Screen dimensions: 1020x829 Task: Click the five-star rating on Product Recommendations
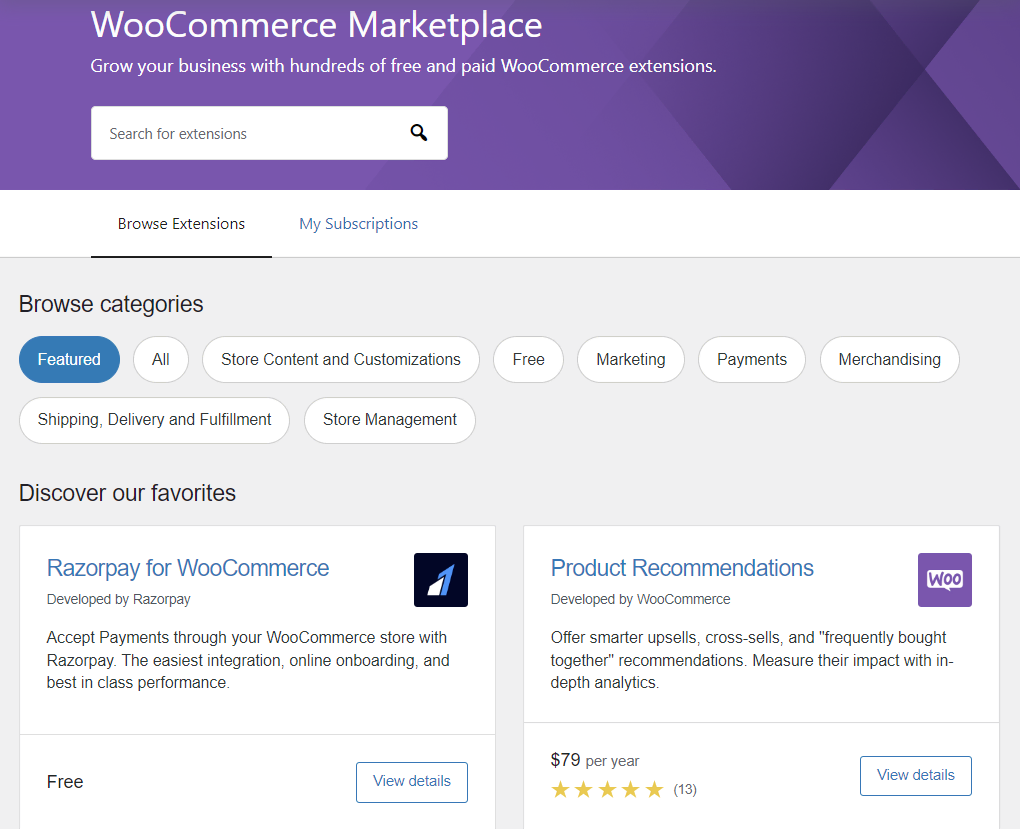click(607, 789)
